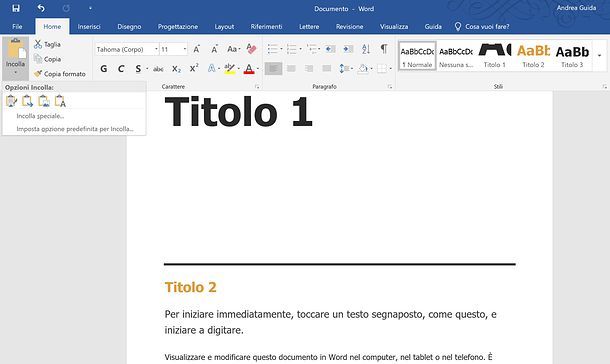Toggle the show paragraph marks icon

pos(384,49)
